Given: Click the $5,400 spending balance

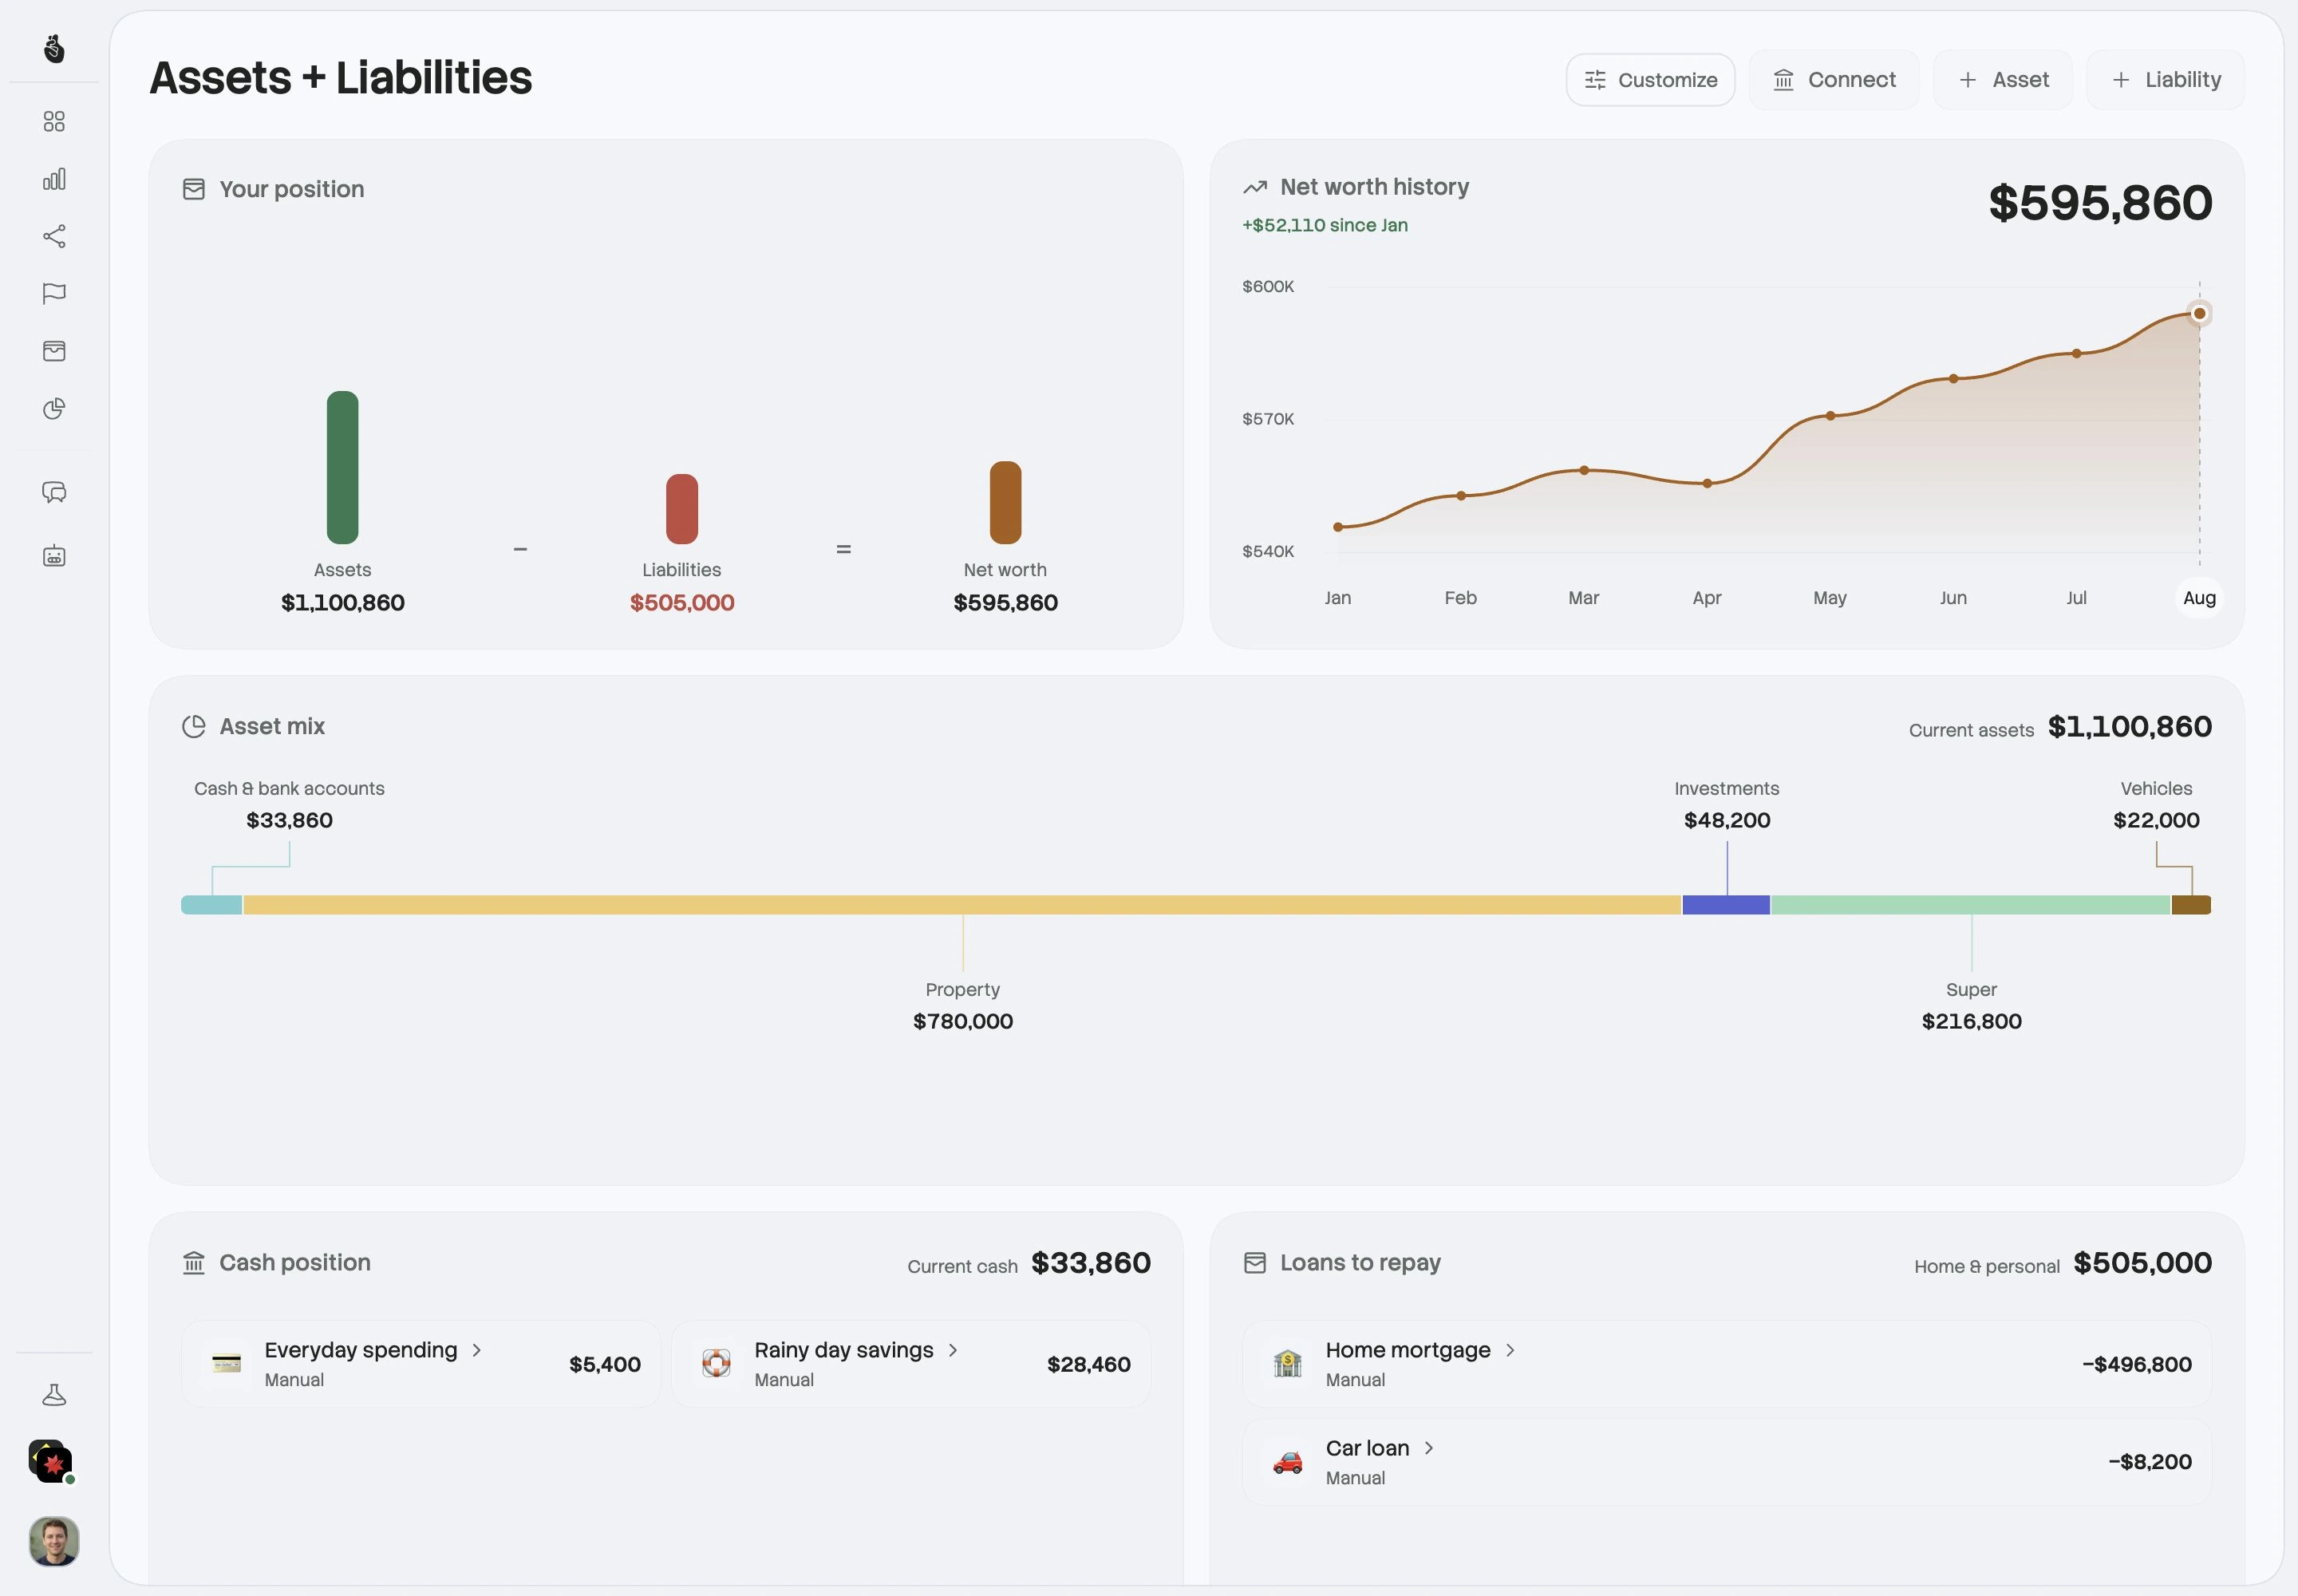Looking at the screenshot, I should point(605,1364).
